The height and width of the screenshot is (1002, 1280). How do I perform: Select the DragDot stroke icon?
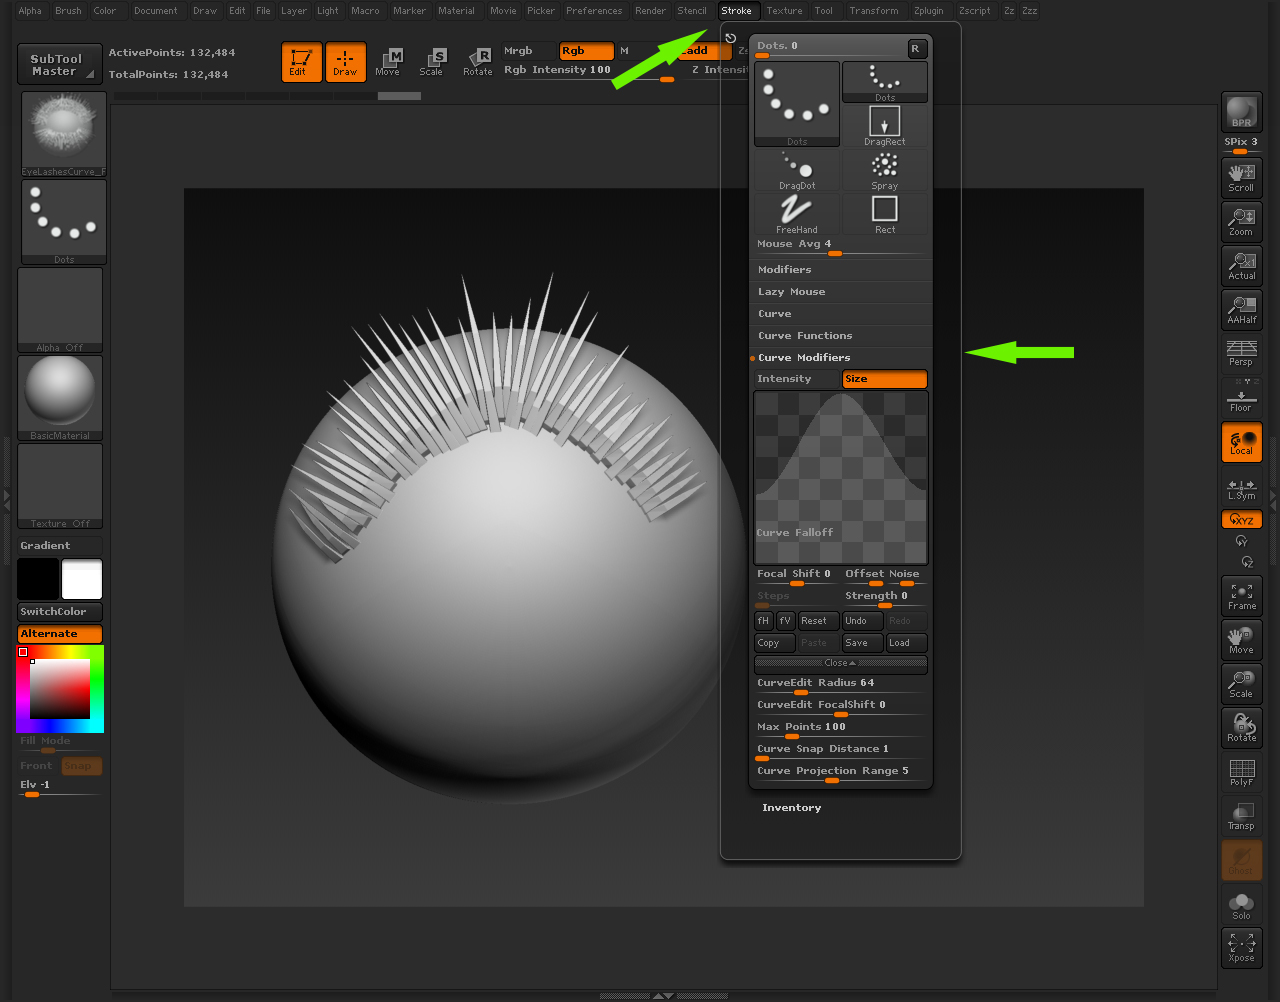pos(796,170)
